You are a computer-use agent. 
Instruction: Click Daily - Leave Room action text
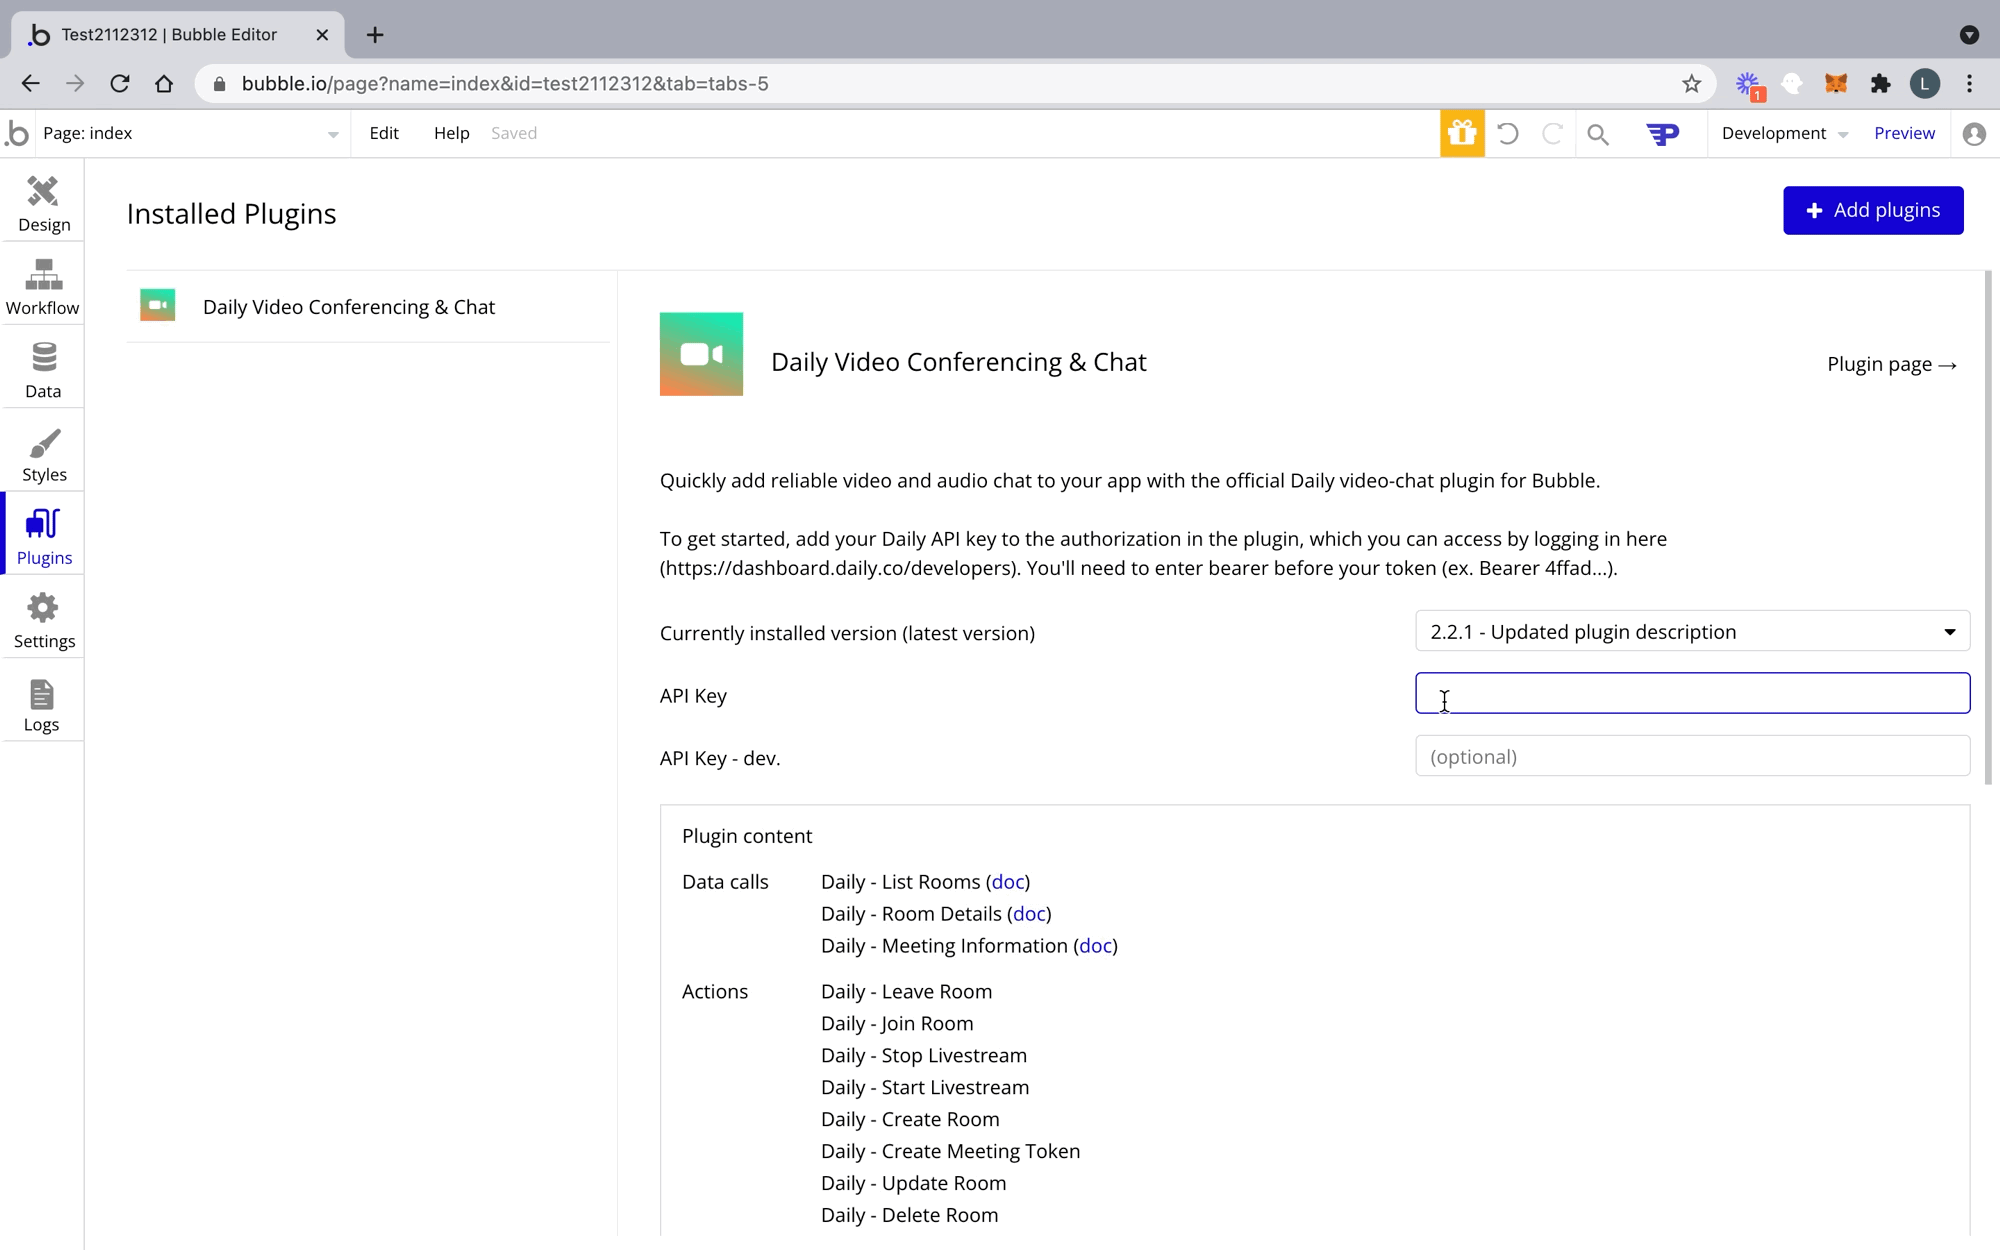click(906, 992)
